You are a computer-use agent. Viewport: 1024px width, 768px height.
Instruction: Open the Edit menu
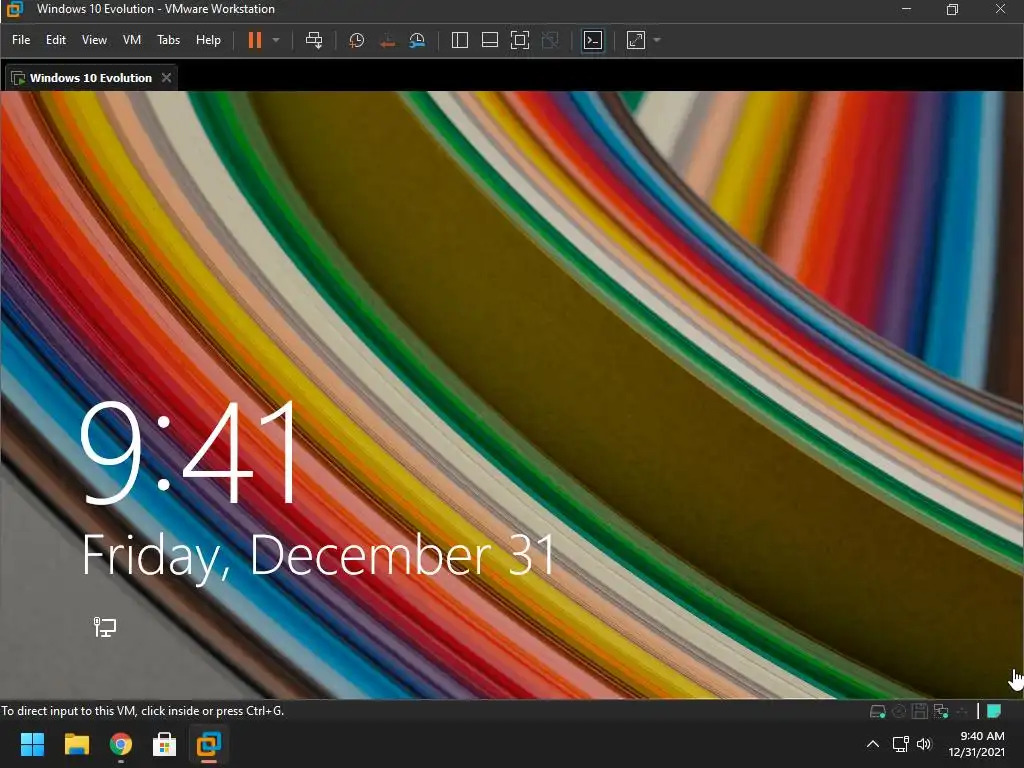(56, 40)
